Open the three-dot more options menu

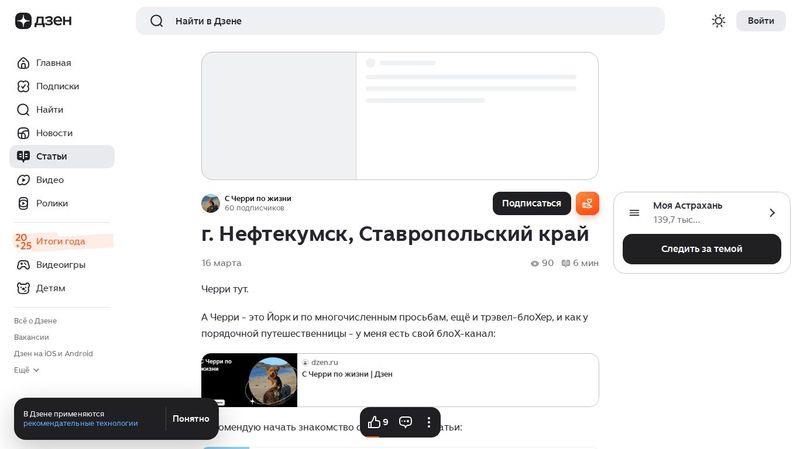[429, 422]
